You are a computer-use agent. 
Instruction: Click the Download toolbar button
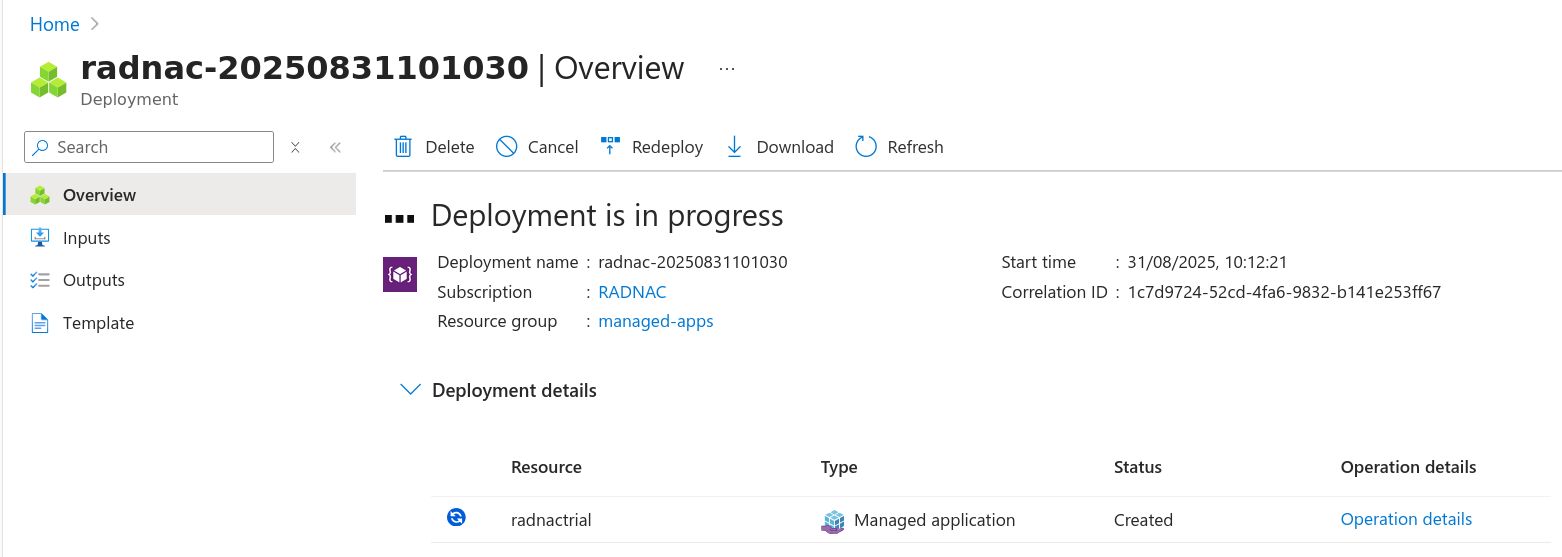click(780, 147)
